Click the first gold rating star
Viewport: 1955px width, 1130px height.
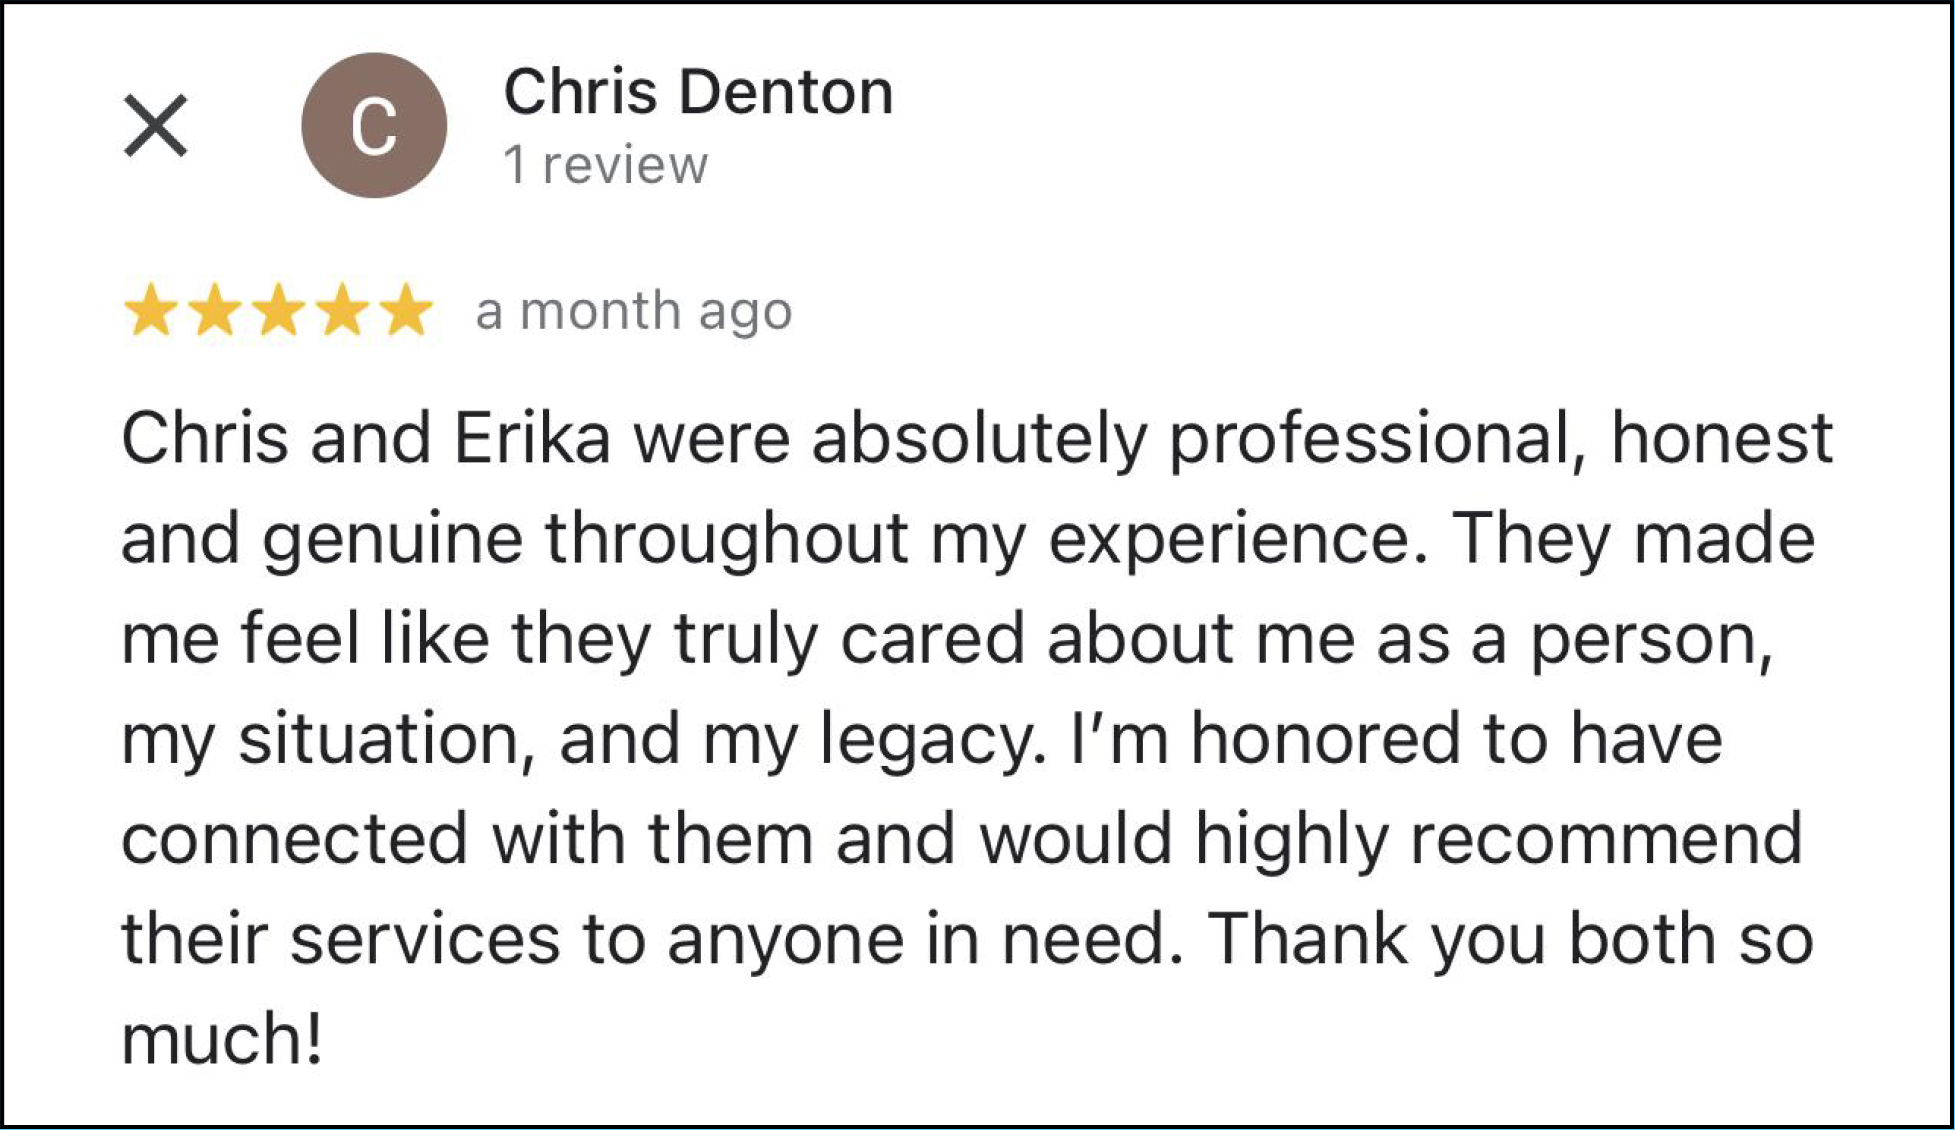pyautogui.click(x=150, y=309)
